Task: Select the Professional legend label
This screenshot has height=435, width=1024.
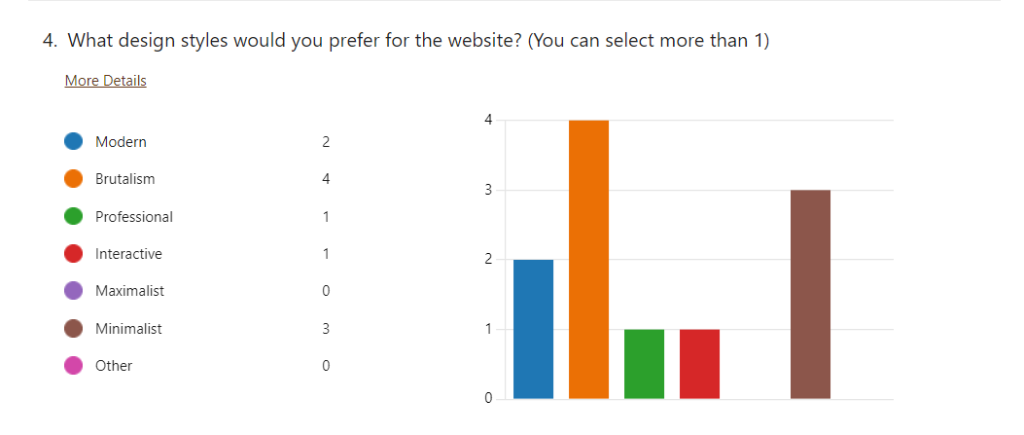Action: tap(134, 217)
